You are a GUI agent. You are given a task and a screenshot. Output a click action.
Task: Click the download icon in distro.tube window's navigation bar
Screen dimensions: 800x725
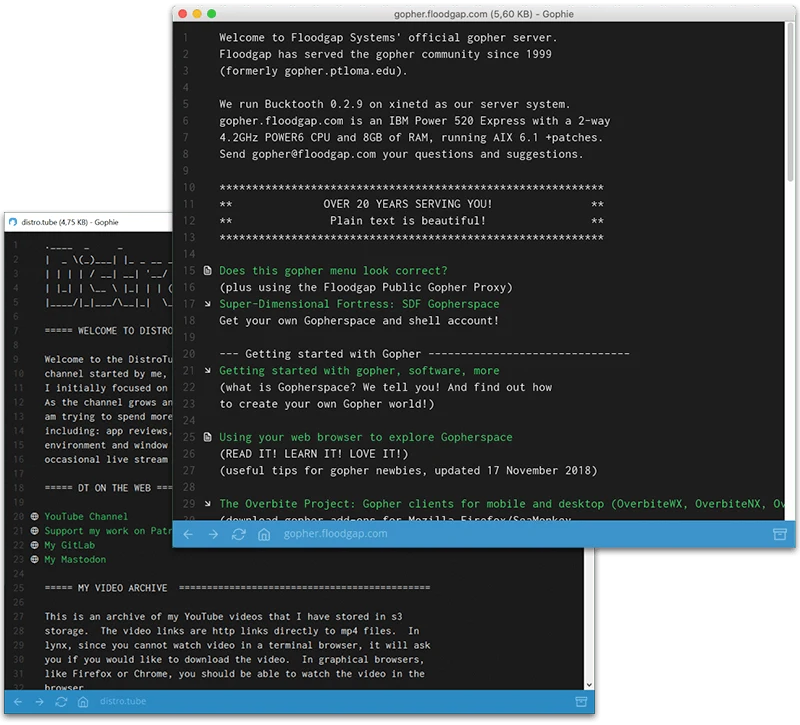click(581, 702)
